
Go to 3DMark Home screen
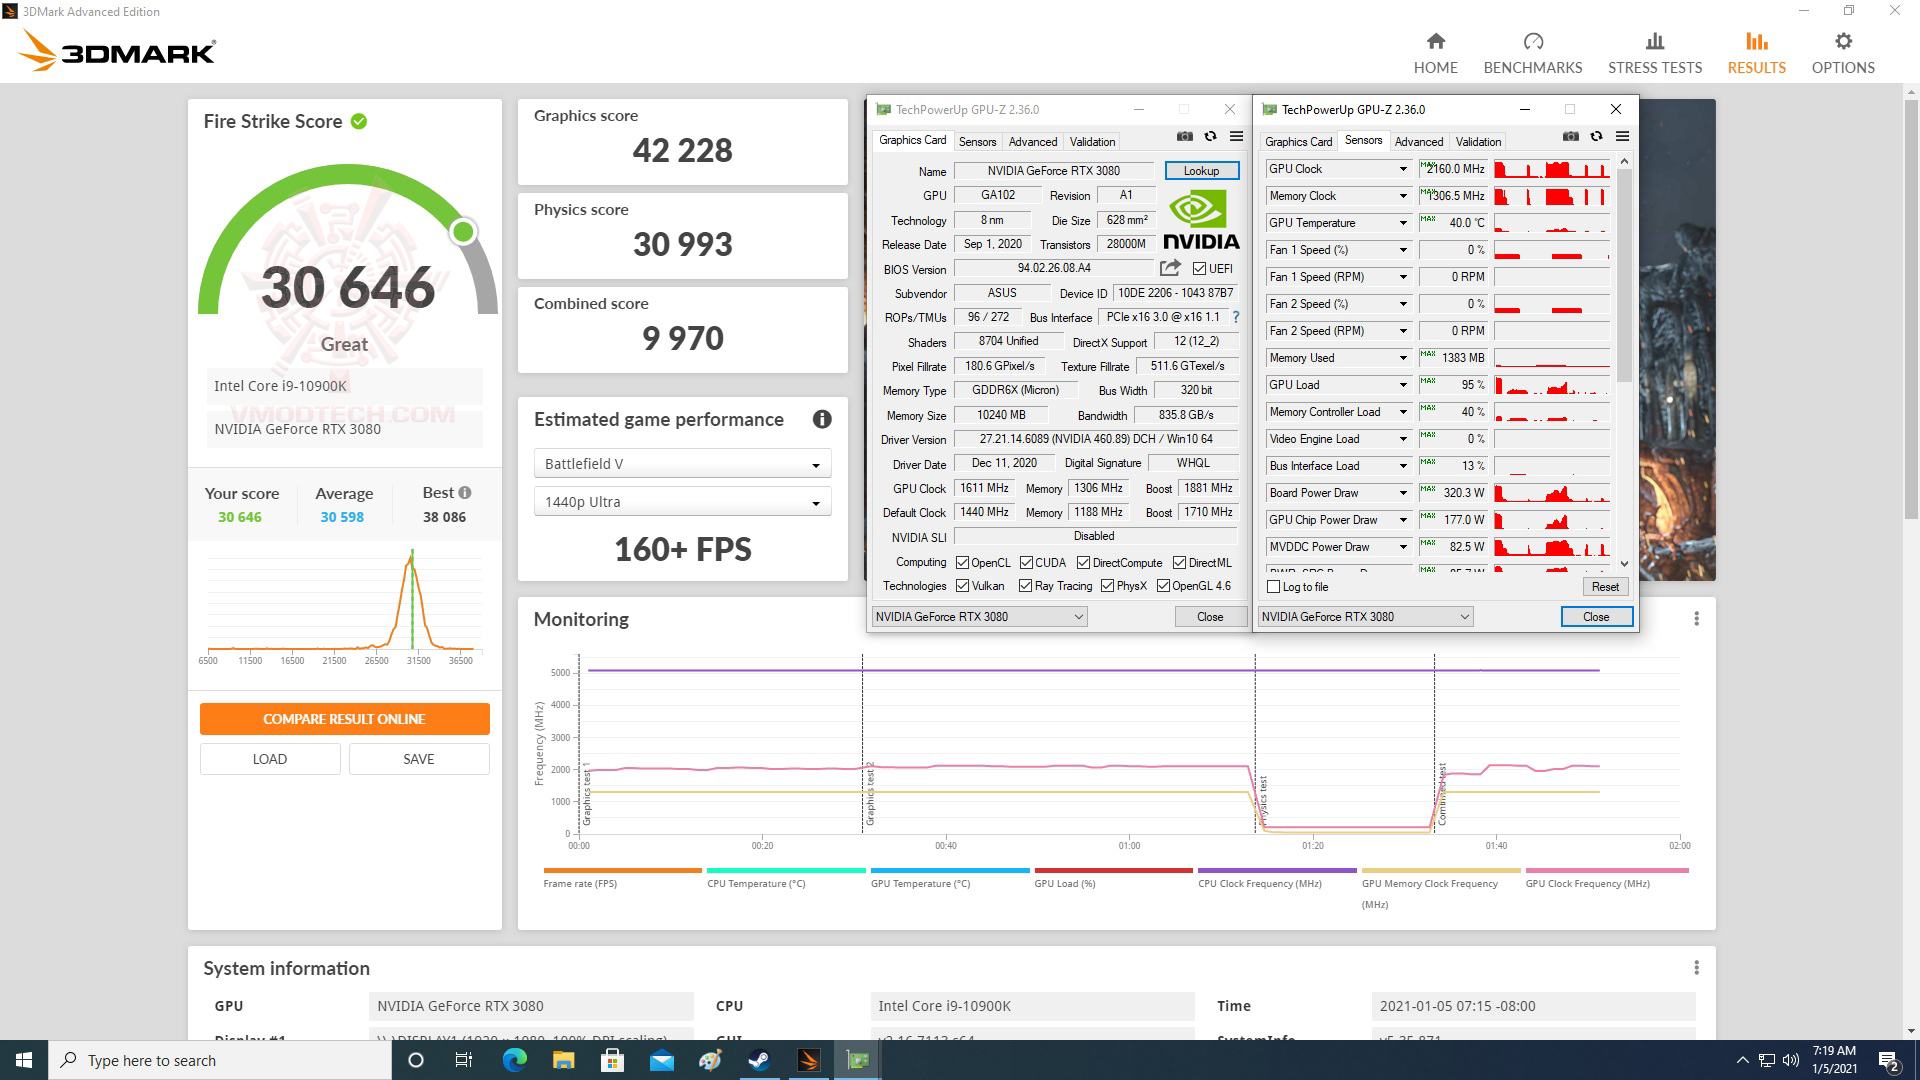pos(1435,50)
